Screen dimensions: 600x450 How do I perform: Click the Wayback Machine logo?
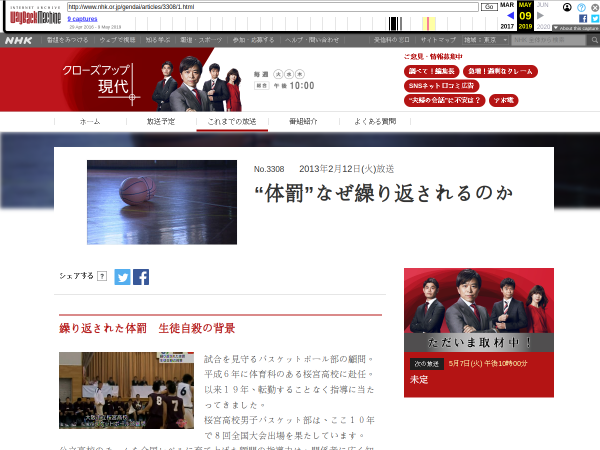(35, 15)
